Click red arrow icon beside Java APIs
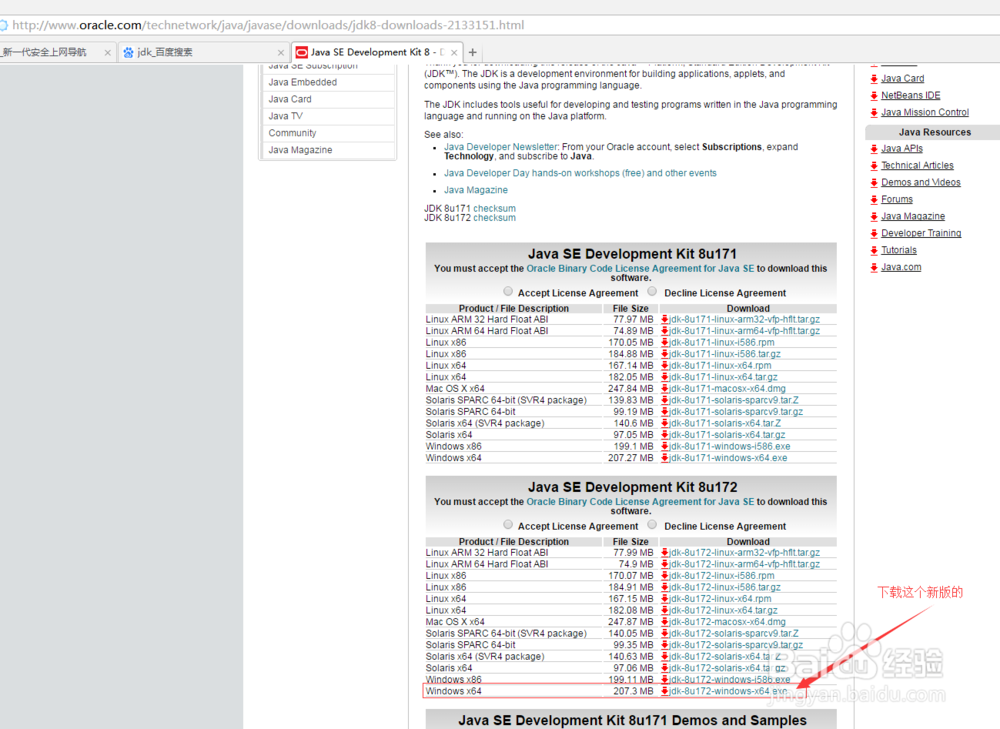 (874, 149)
